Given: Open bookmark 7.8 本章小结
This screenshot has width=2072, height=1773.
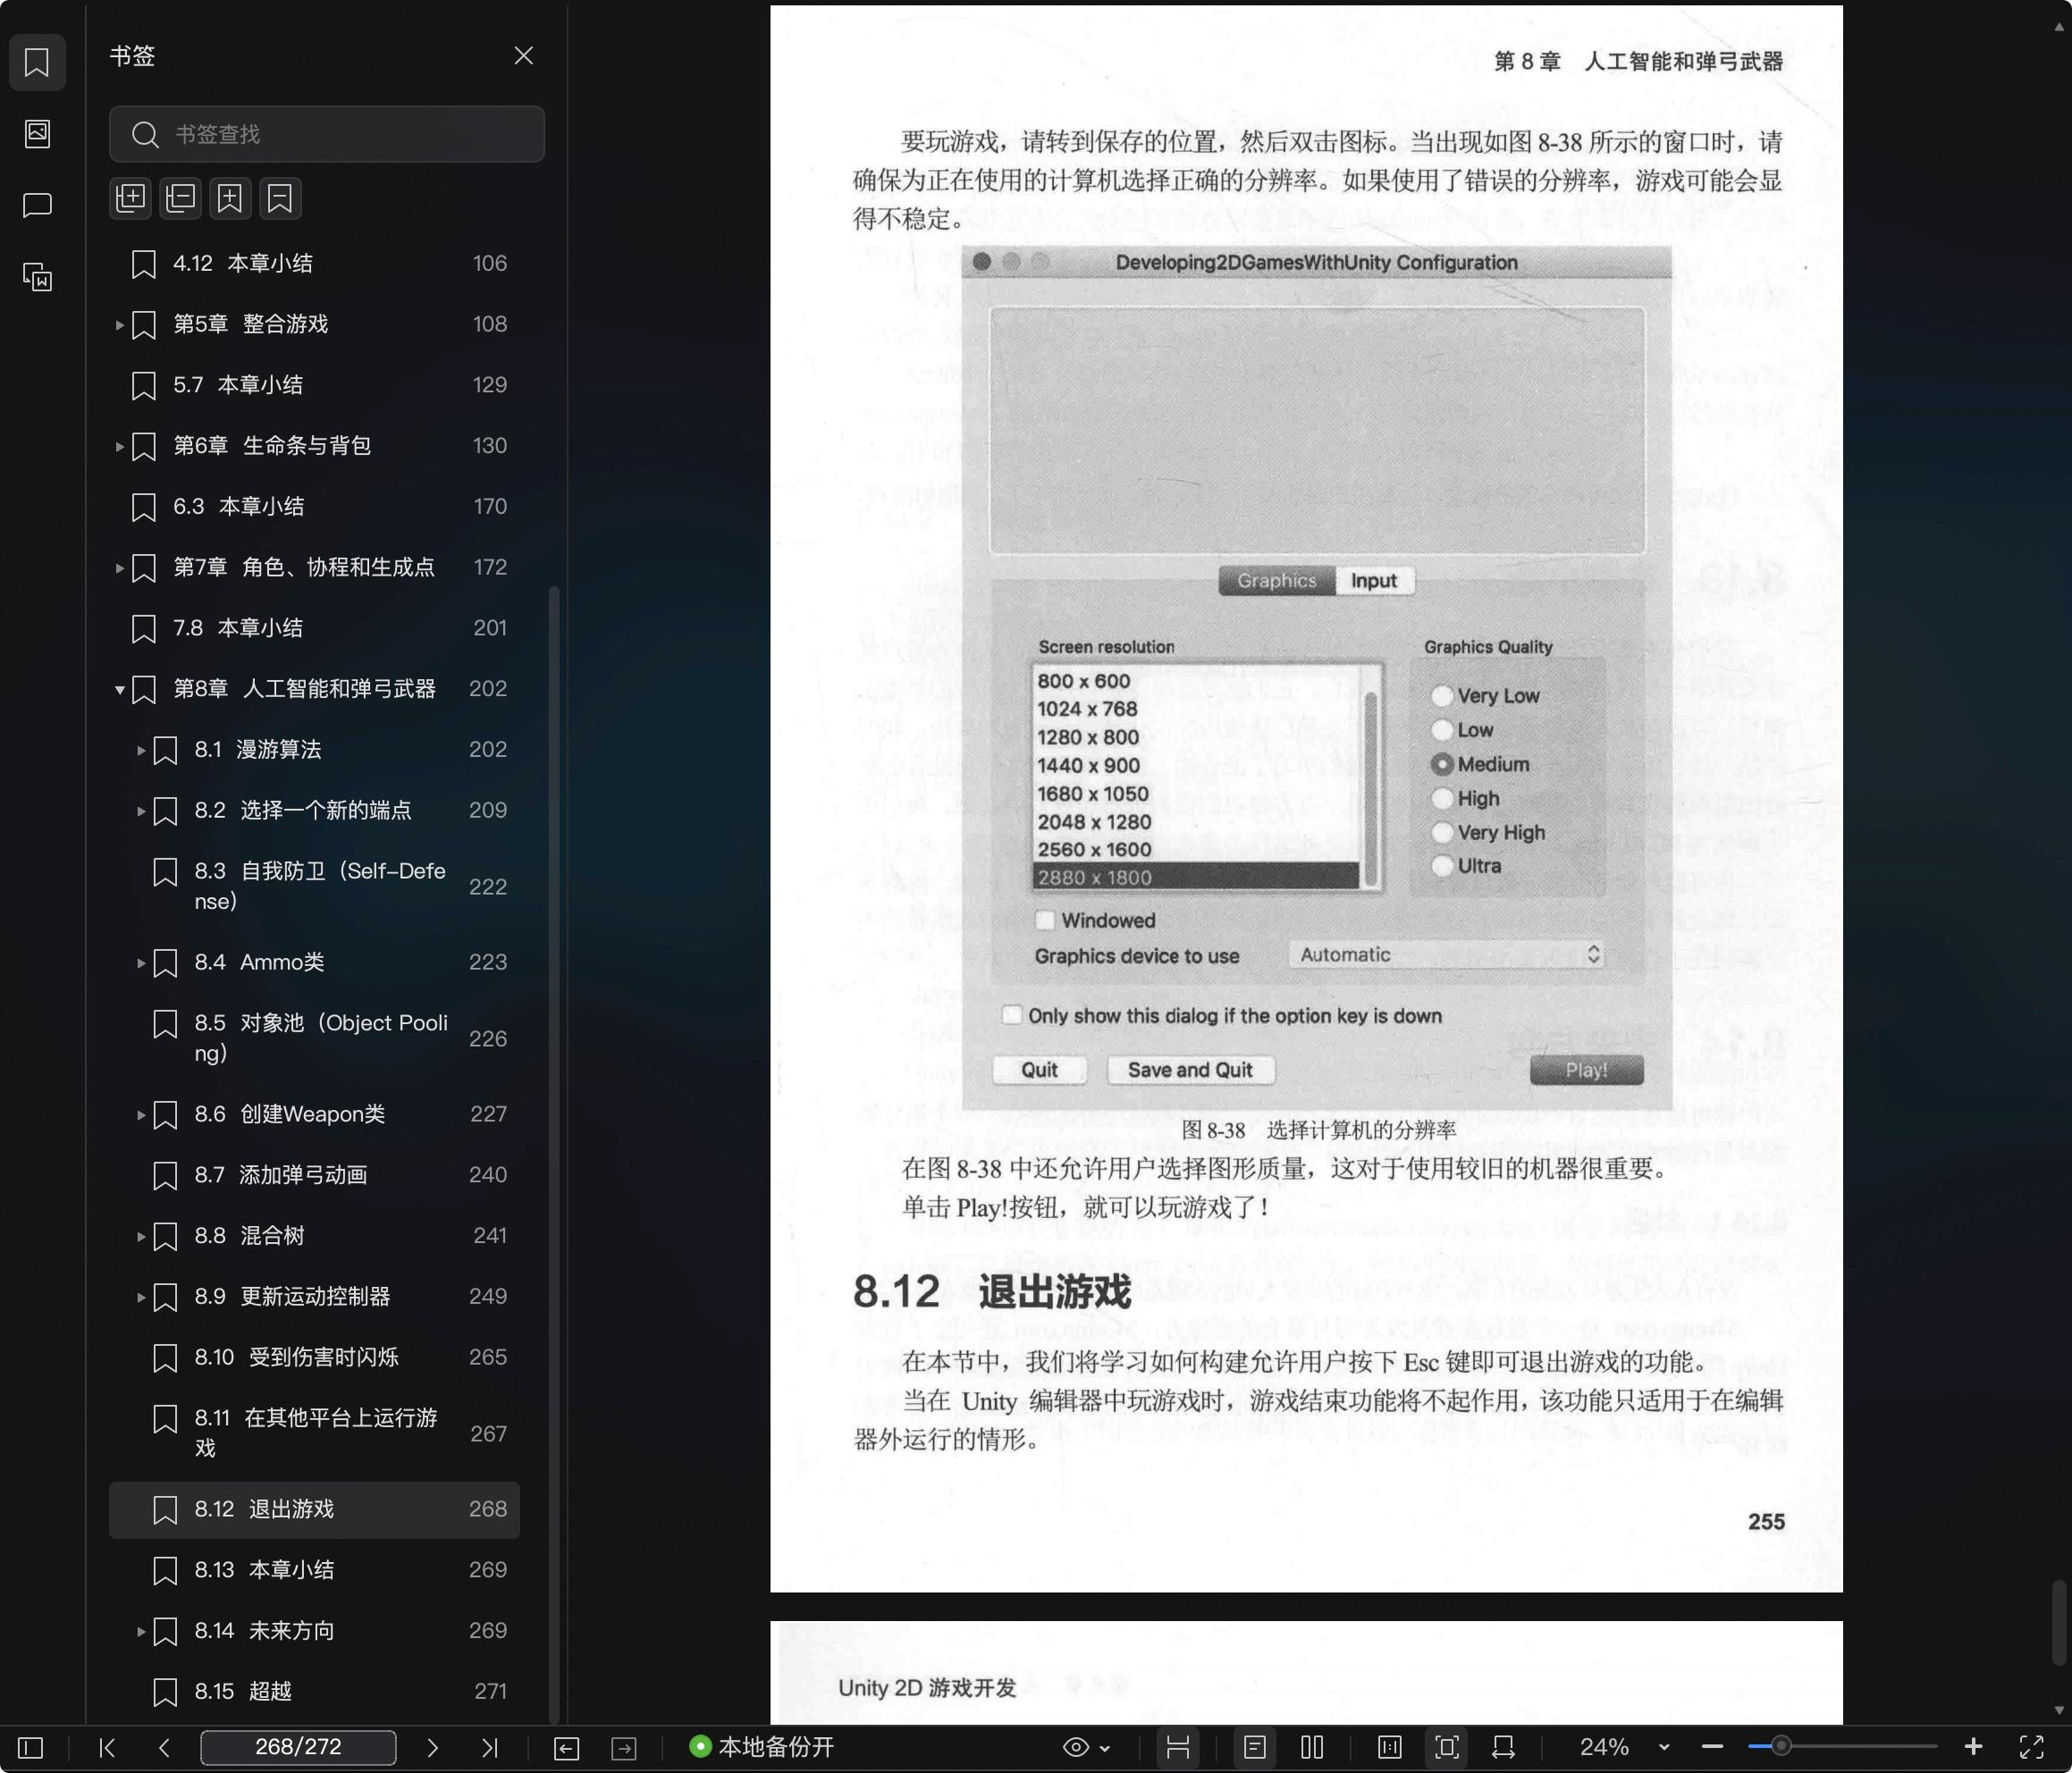Looking at the screenshot, I should pyautogui.click(x=314, y=628).
